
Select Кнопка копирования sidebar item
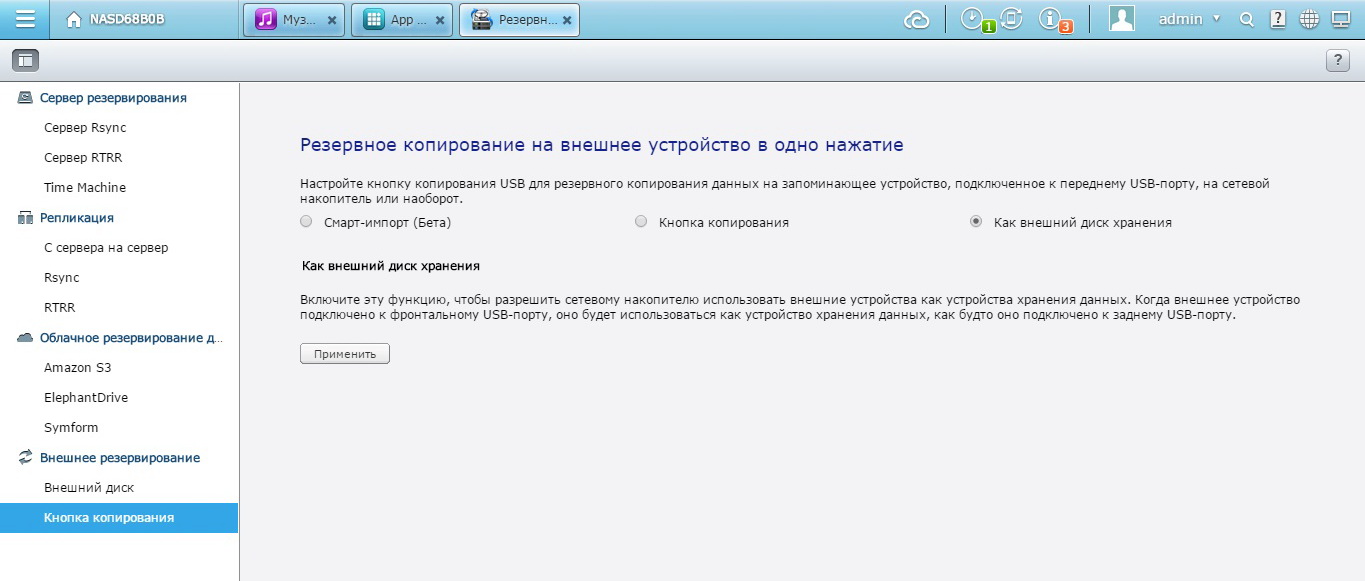point(119,518)
